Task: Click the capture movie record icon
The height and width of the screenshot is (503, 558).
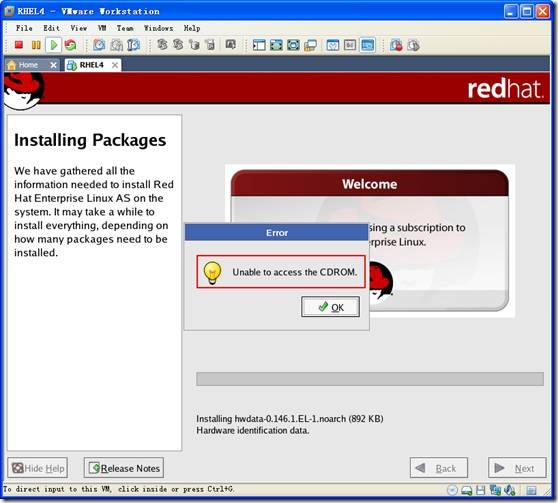Action: pos(396,45)
